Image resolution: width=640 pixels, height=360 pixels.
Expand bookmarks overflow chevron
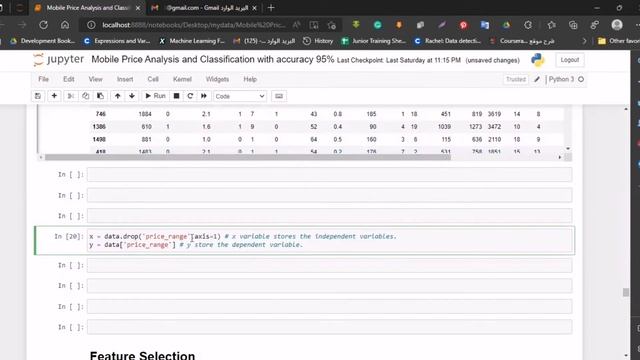(584, 41)
